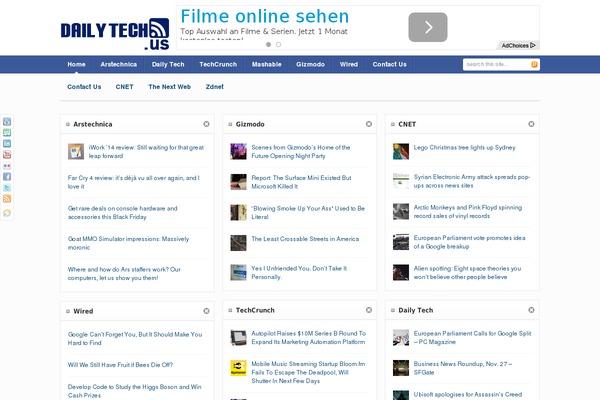Collapse the Wired widget using its square toggle
The image size is (600, 400).
[x=68, y=311]
